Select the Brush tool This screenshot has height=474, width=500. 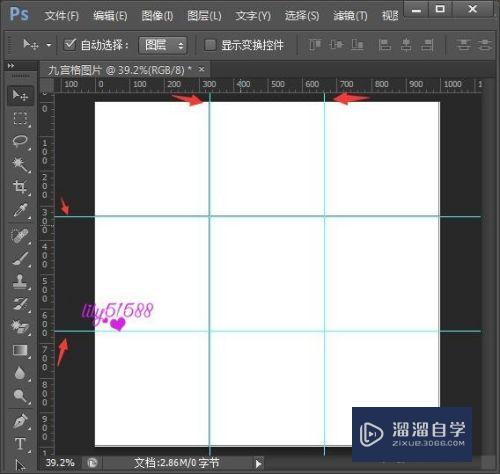pyautogui.click(x=20, y=259)
